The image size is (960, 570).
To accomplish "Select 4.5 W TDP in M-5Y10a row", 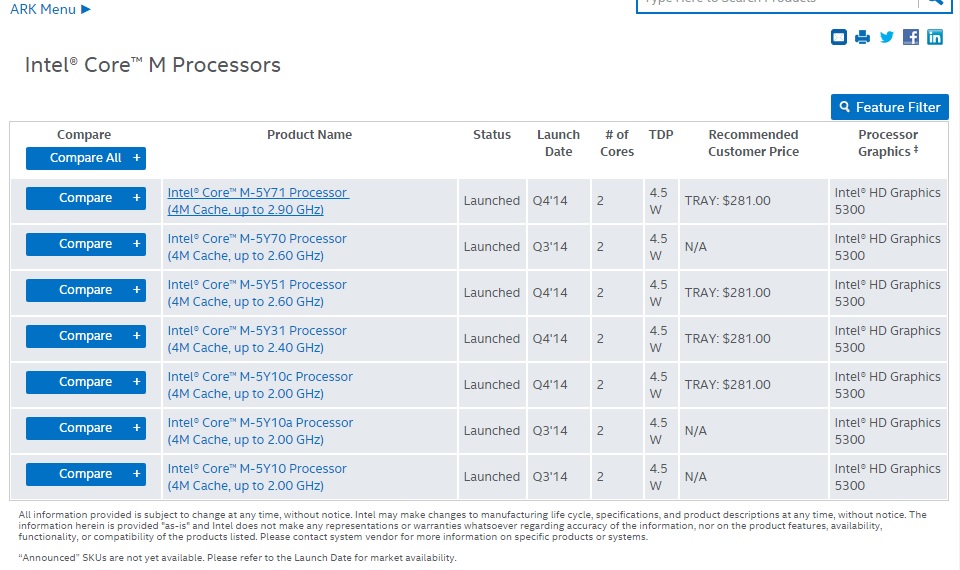I will point(658,430).
